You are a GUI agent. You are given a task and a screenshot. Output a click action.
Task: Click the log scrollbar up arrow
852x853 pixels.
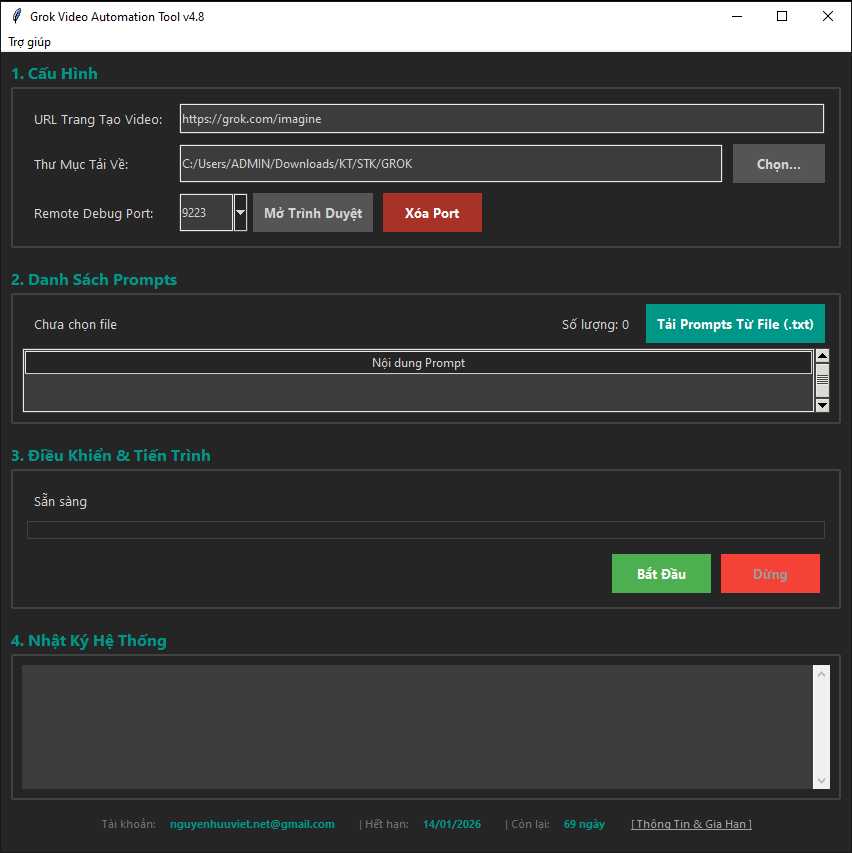822,674
